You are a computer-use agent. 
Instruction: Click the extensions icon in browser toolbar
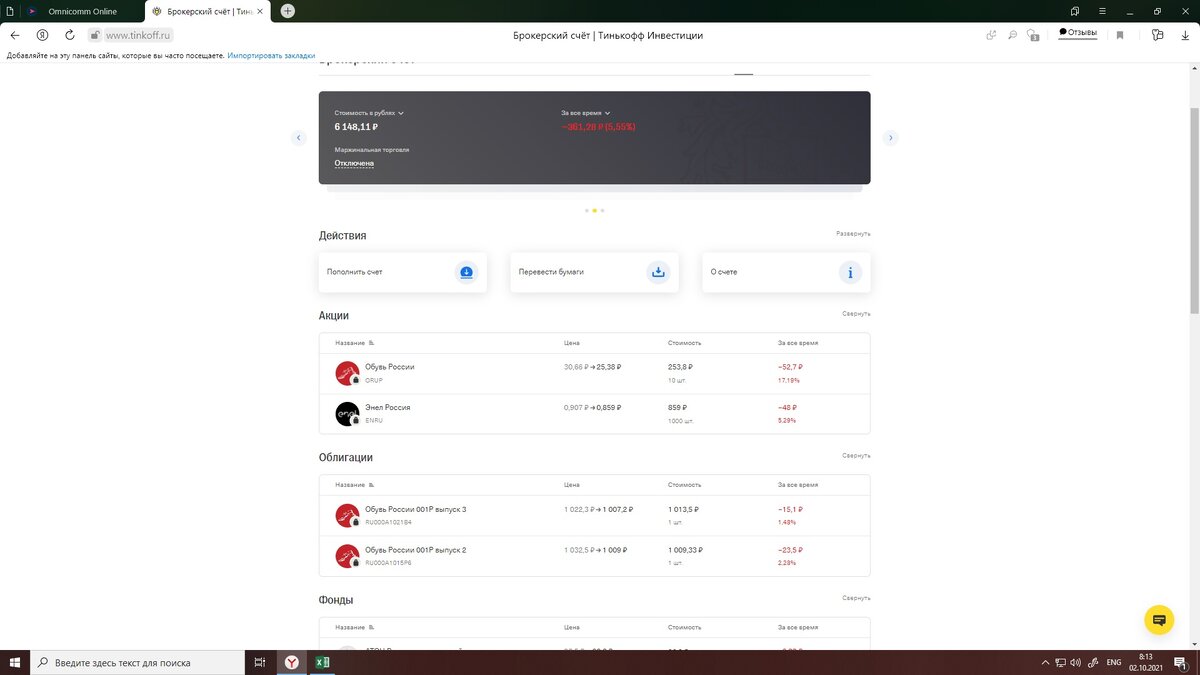pyautogui.click(x=1158, y=35)
